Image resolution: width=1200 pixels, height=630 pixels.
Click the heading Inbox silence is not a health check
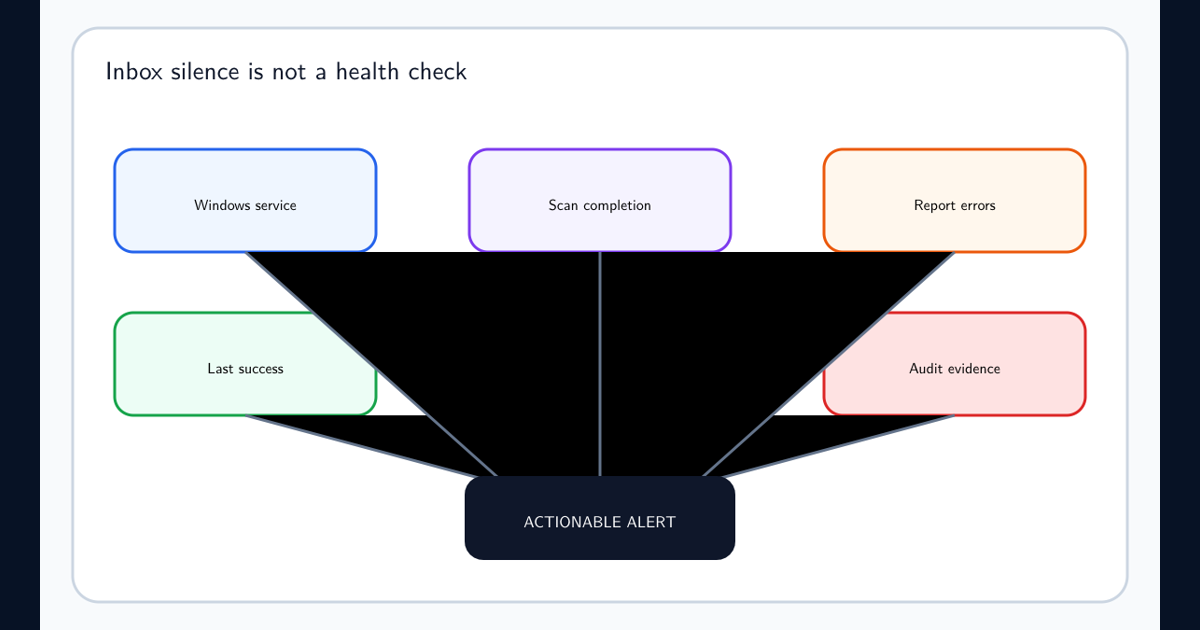point(286,72)
